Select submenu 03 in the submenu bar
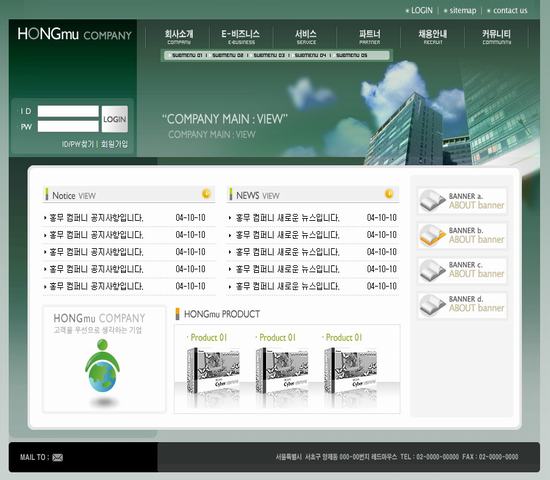Viewport: 550px width, 480px height. (x=269, y=55)
